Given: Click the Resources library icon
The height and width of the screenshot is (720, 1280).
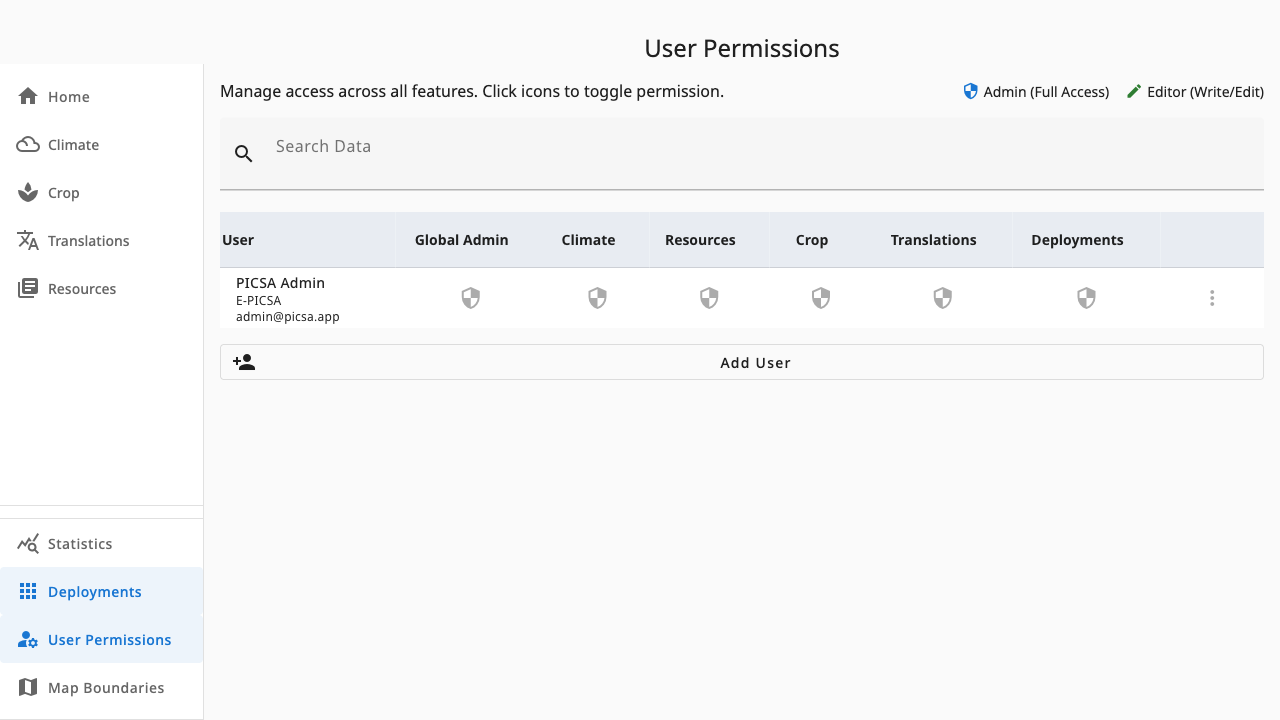Looking at the screenshot, I should tap(28, 288).
